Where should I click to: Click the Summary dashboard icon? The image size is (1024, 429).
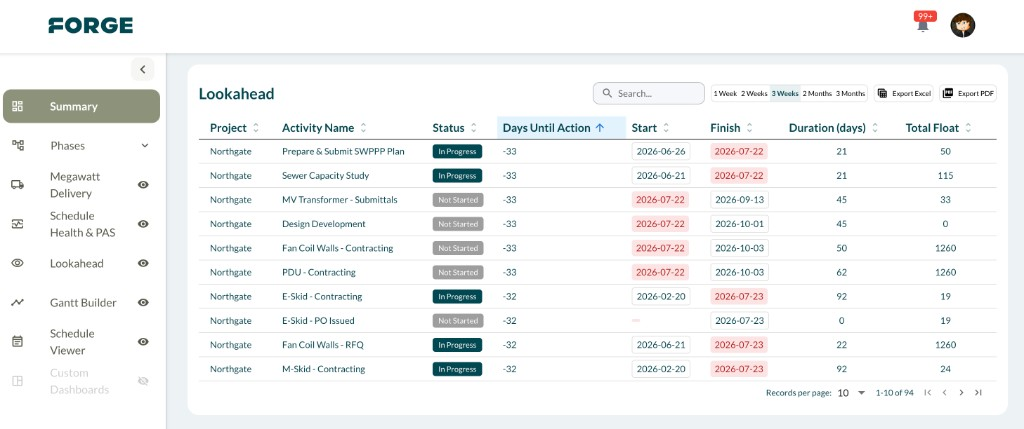18,106
